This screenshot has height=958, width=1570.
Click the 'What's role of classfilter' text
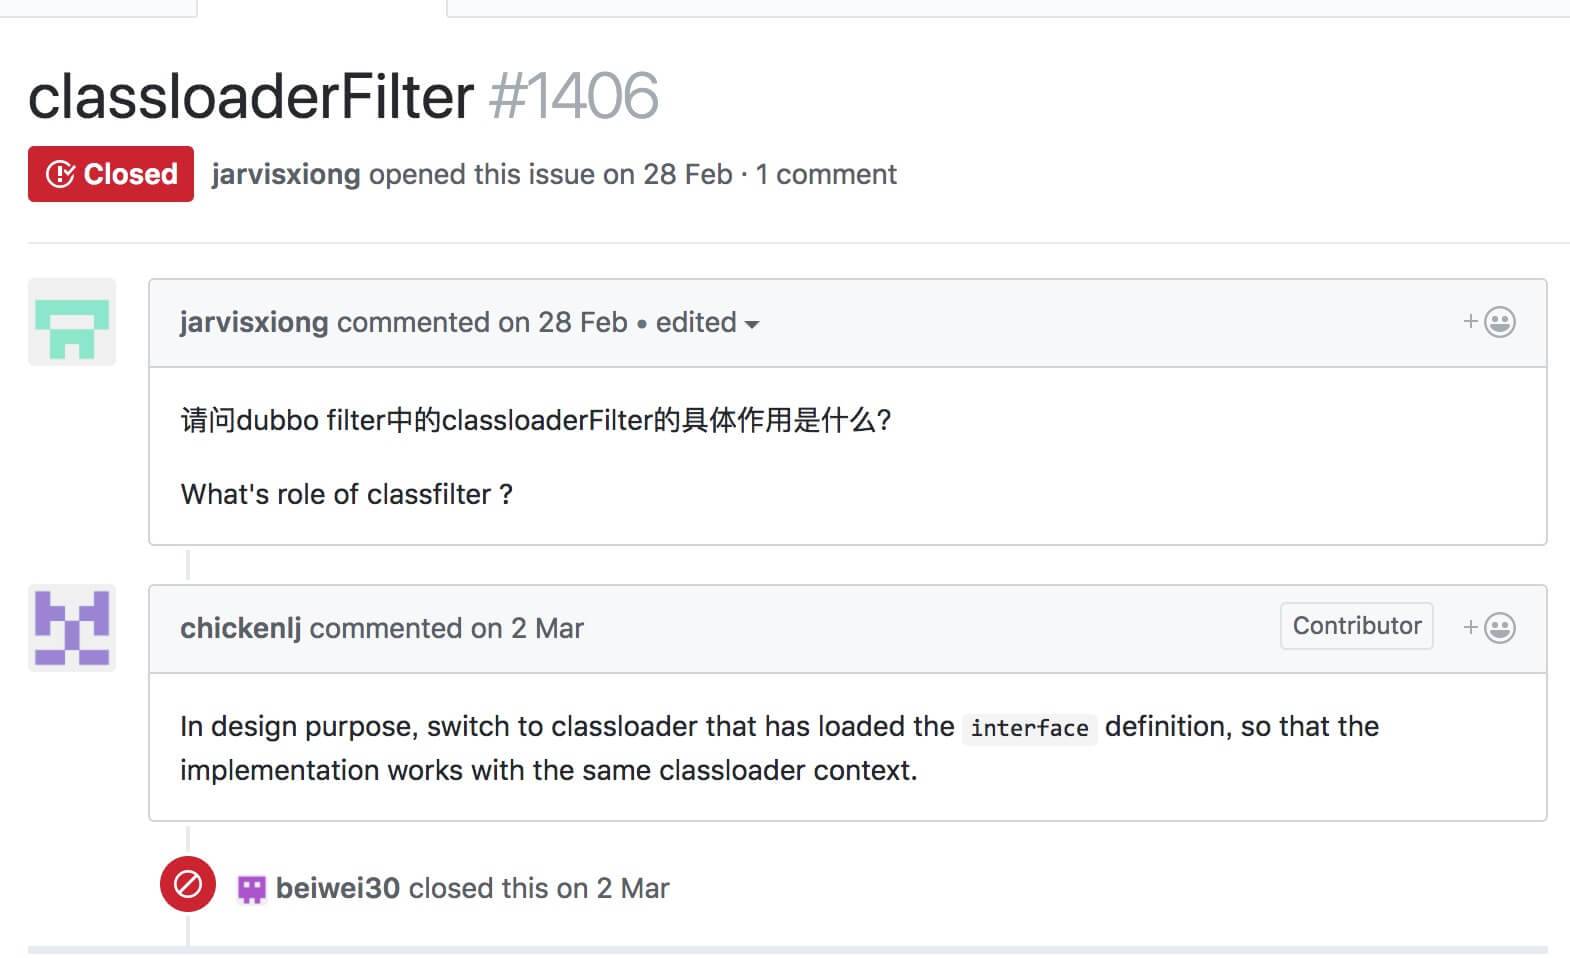pos(346,494)
